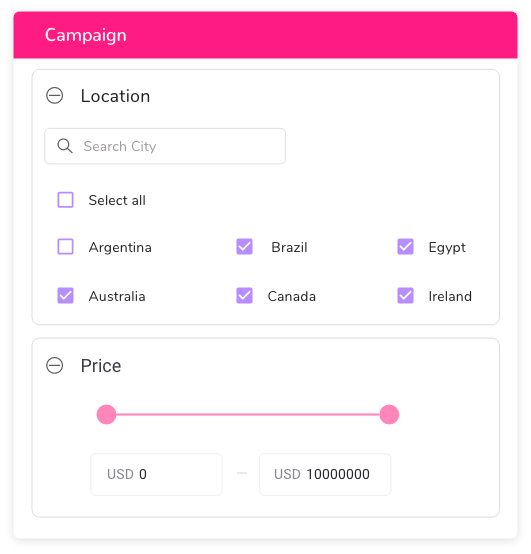Viewport: 531px width, 554px height.
Task: Collapse the Price section minus icon
Action: click(x=54, y=365)
